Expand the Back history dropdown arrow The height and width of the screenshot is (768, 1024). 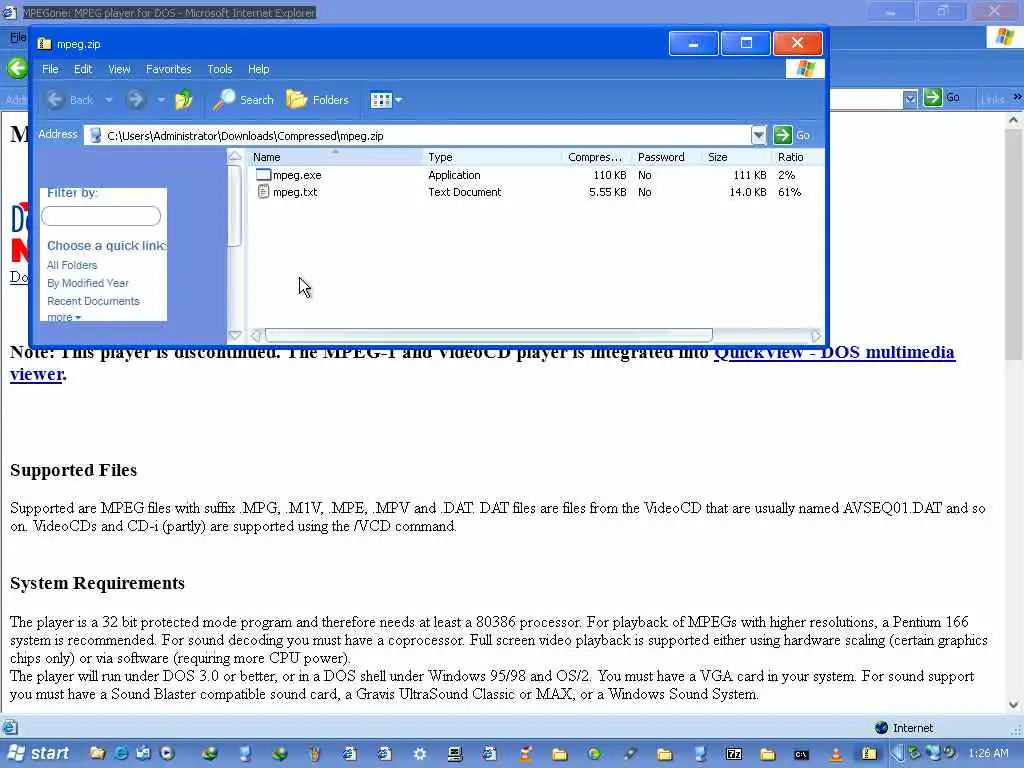109,100
